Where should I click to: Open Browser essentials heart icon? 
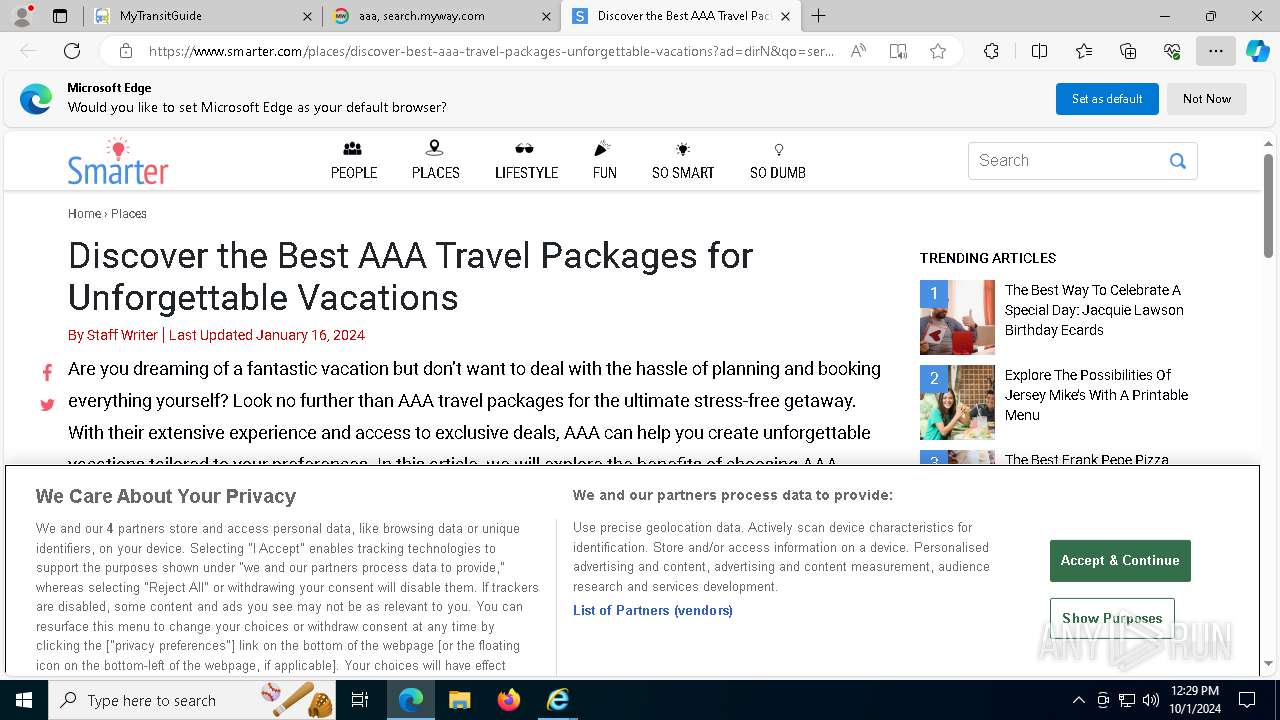1172,51
